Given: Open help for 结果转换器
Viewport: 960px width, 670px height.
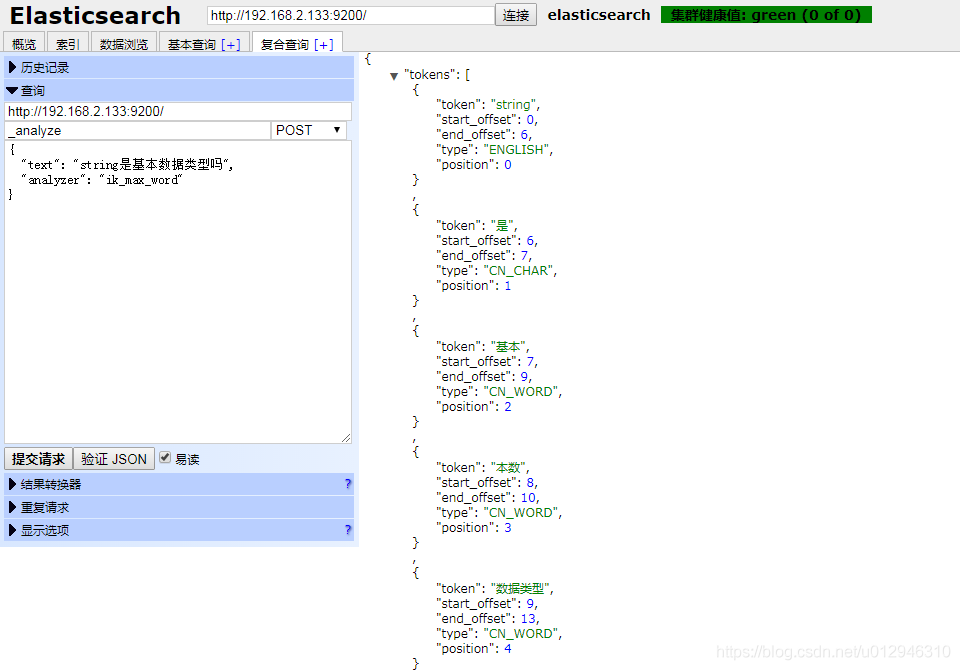Looking at the screenshot, I should click(348, 484).
